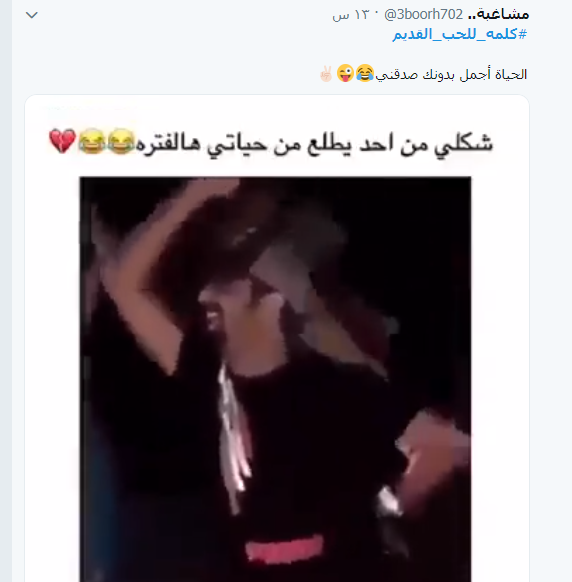Click the @3boorh702 handle
Image resolution: width=572 pixels, height=582 pixels.
tap(424, 14)
